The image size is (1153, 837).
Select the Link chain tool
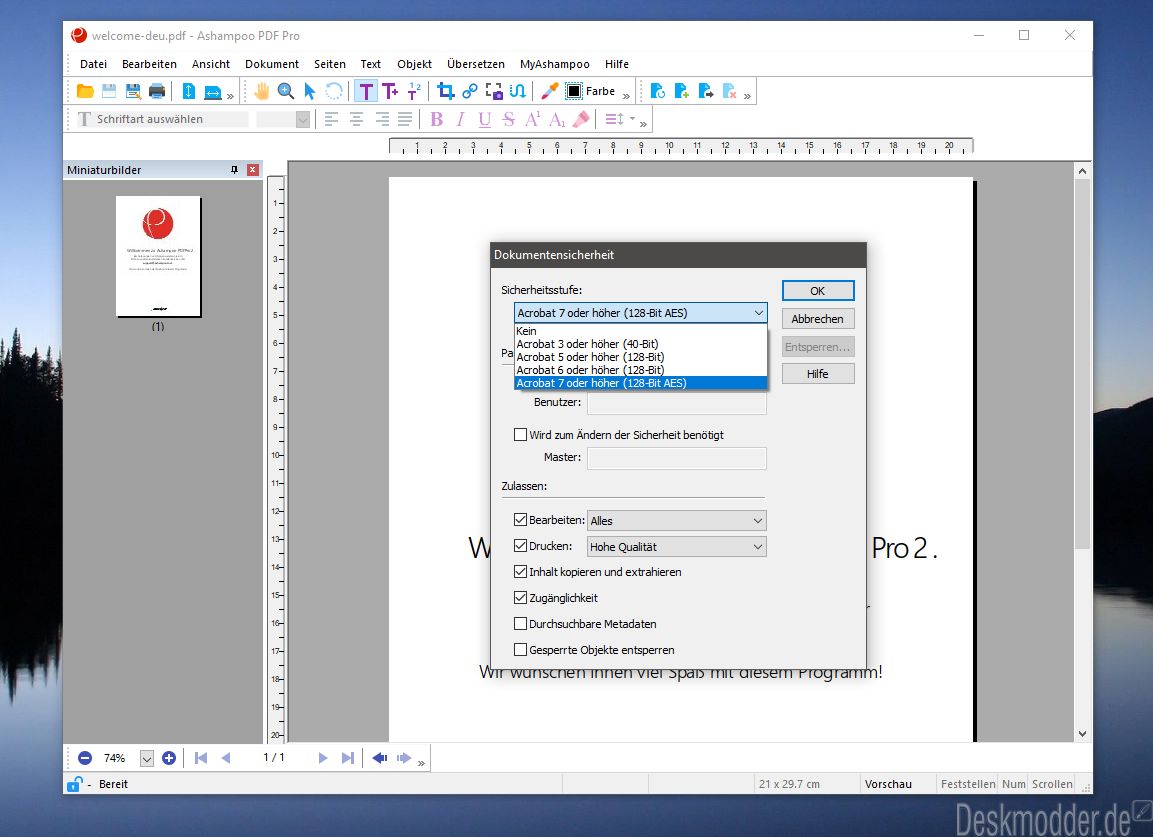[470, 91]
